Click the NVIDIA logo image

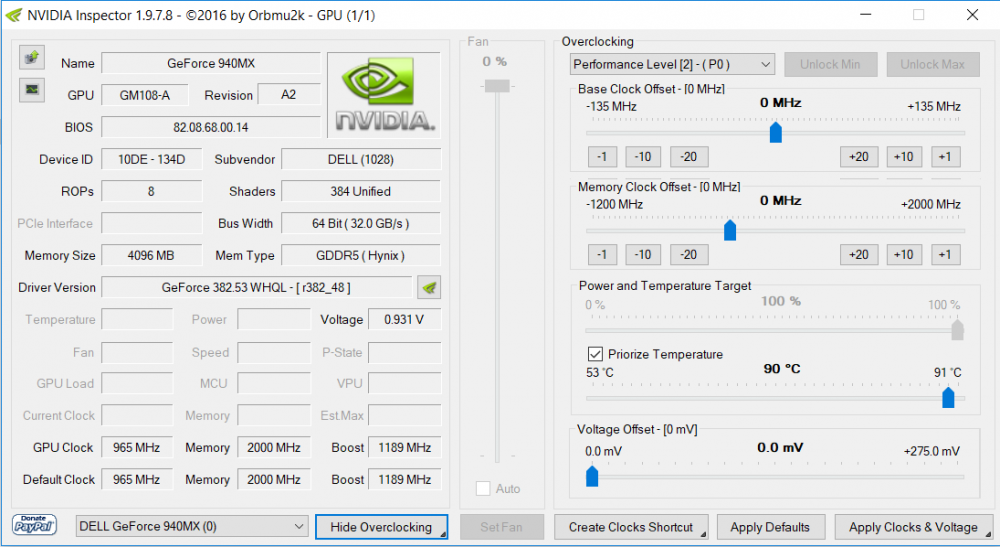(384, 95)
